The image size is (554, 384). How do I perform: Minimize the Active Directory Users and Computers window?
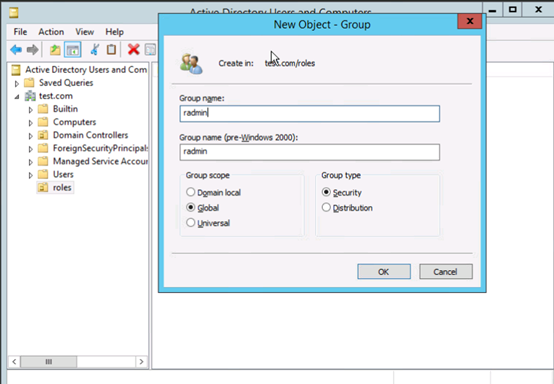click(x=493, y=10)
